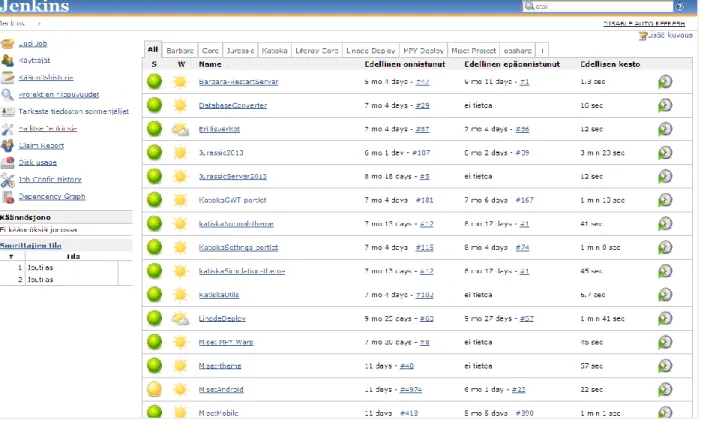
Task: Open the Claim Report link
Action: 41,145
